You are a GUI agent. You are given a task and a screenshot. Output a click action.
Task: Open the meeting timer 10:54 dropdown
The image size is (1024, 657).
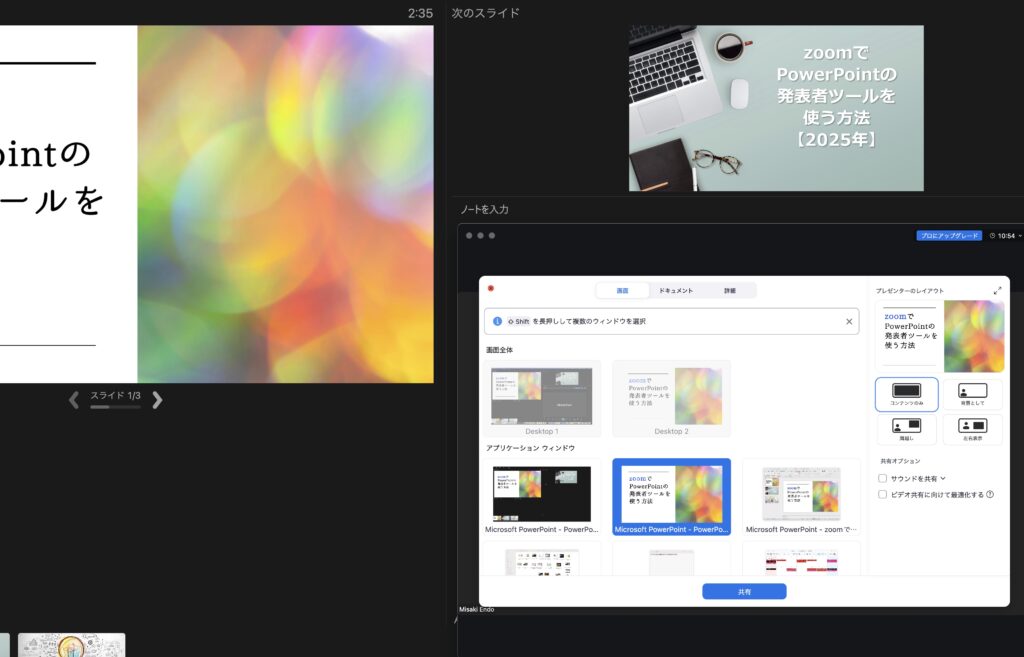1004,236
